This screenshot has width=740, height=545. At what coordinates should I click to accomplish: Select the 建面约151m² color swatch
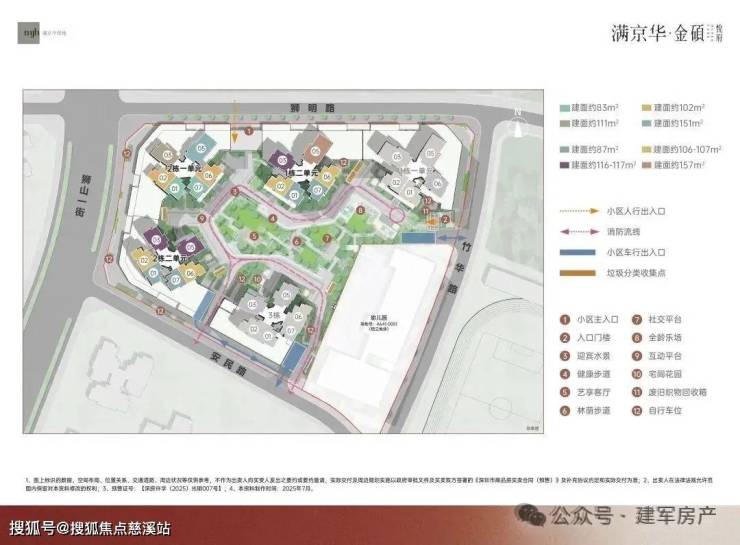646,124
